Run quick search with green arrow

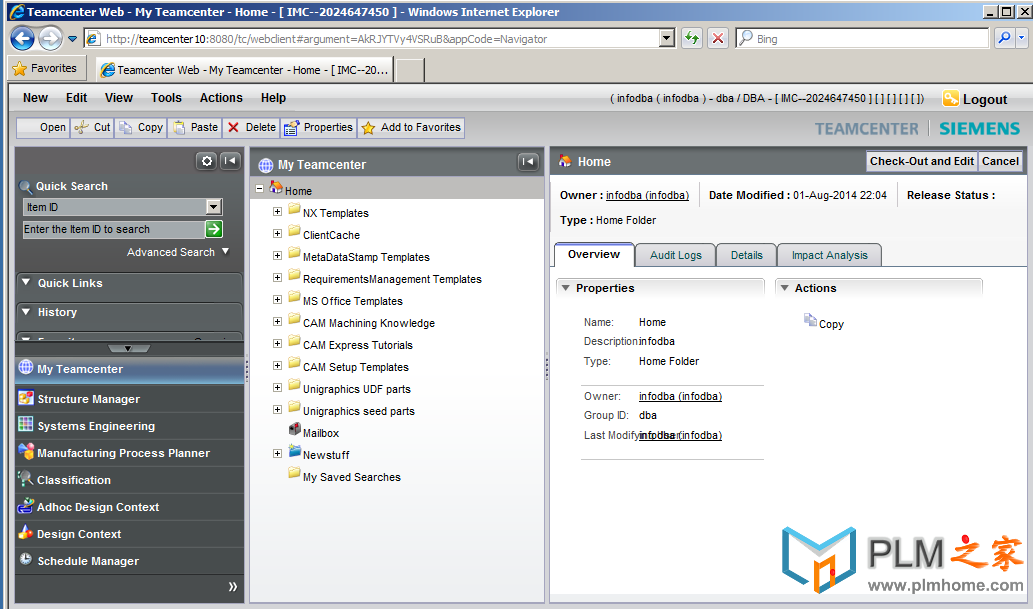click(x=214, y=229)
